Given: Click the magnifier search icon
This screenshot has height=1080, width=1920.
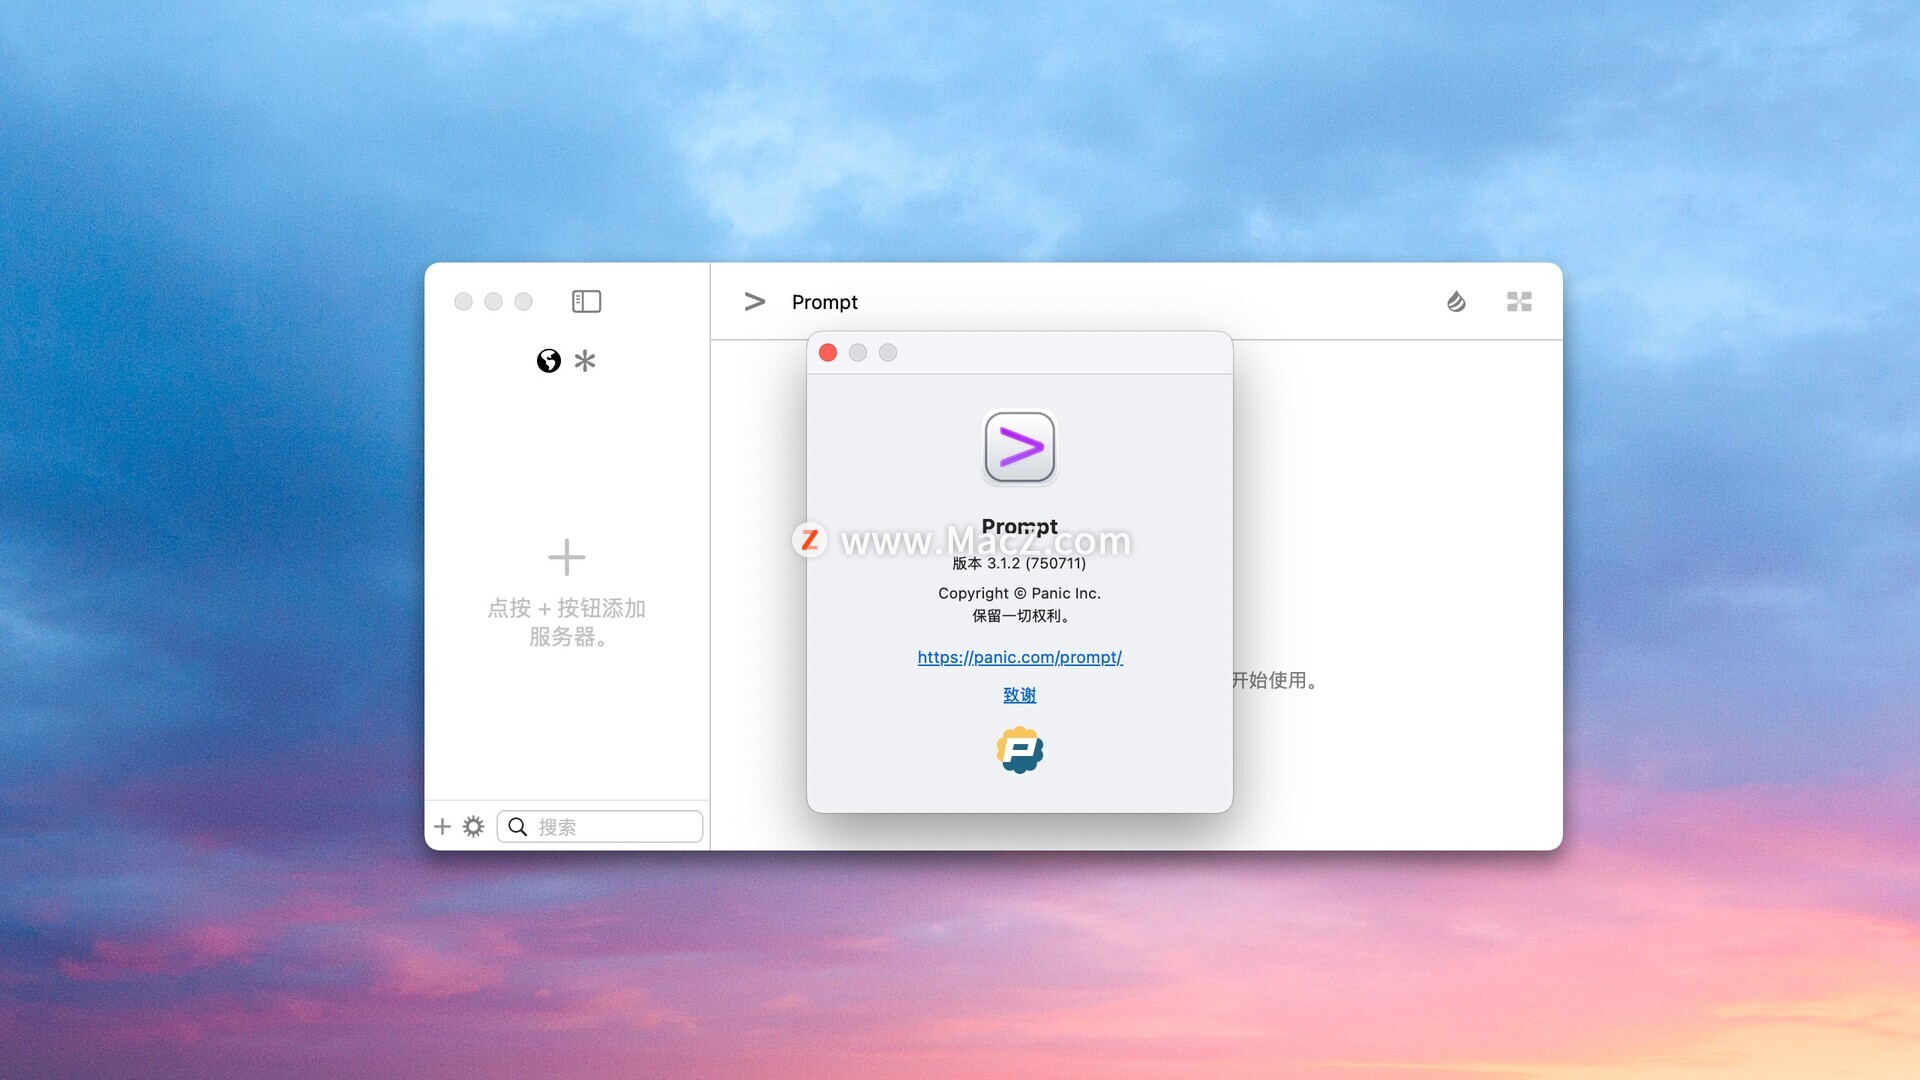Looking at the screenshot, I should coord(518,827).
